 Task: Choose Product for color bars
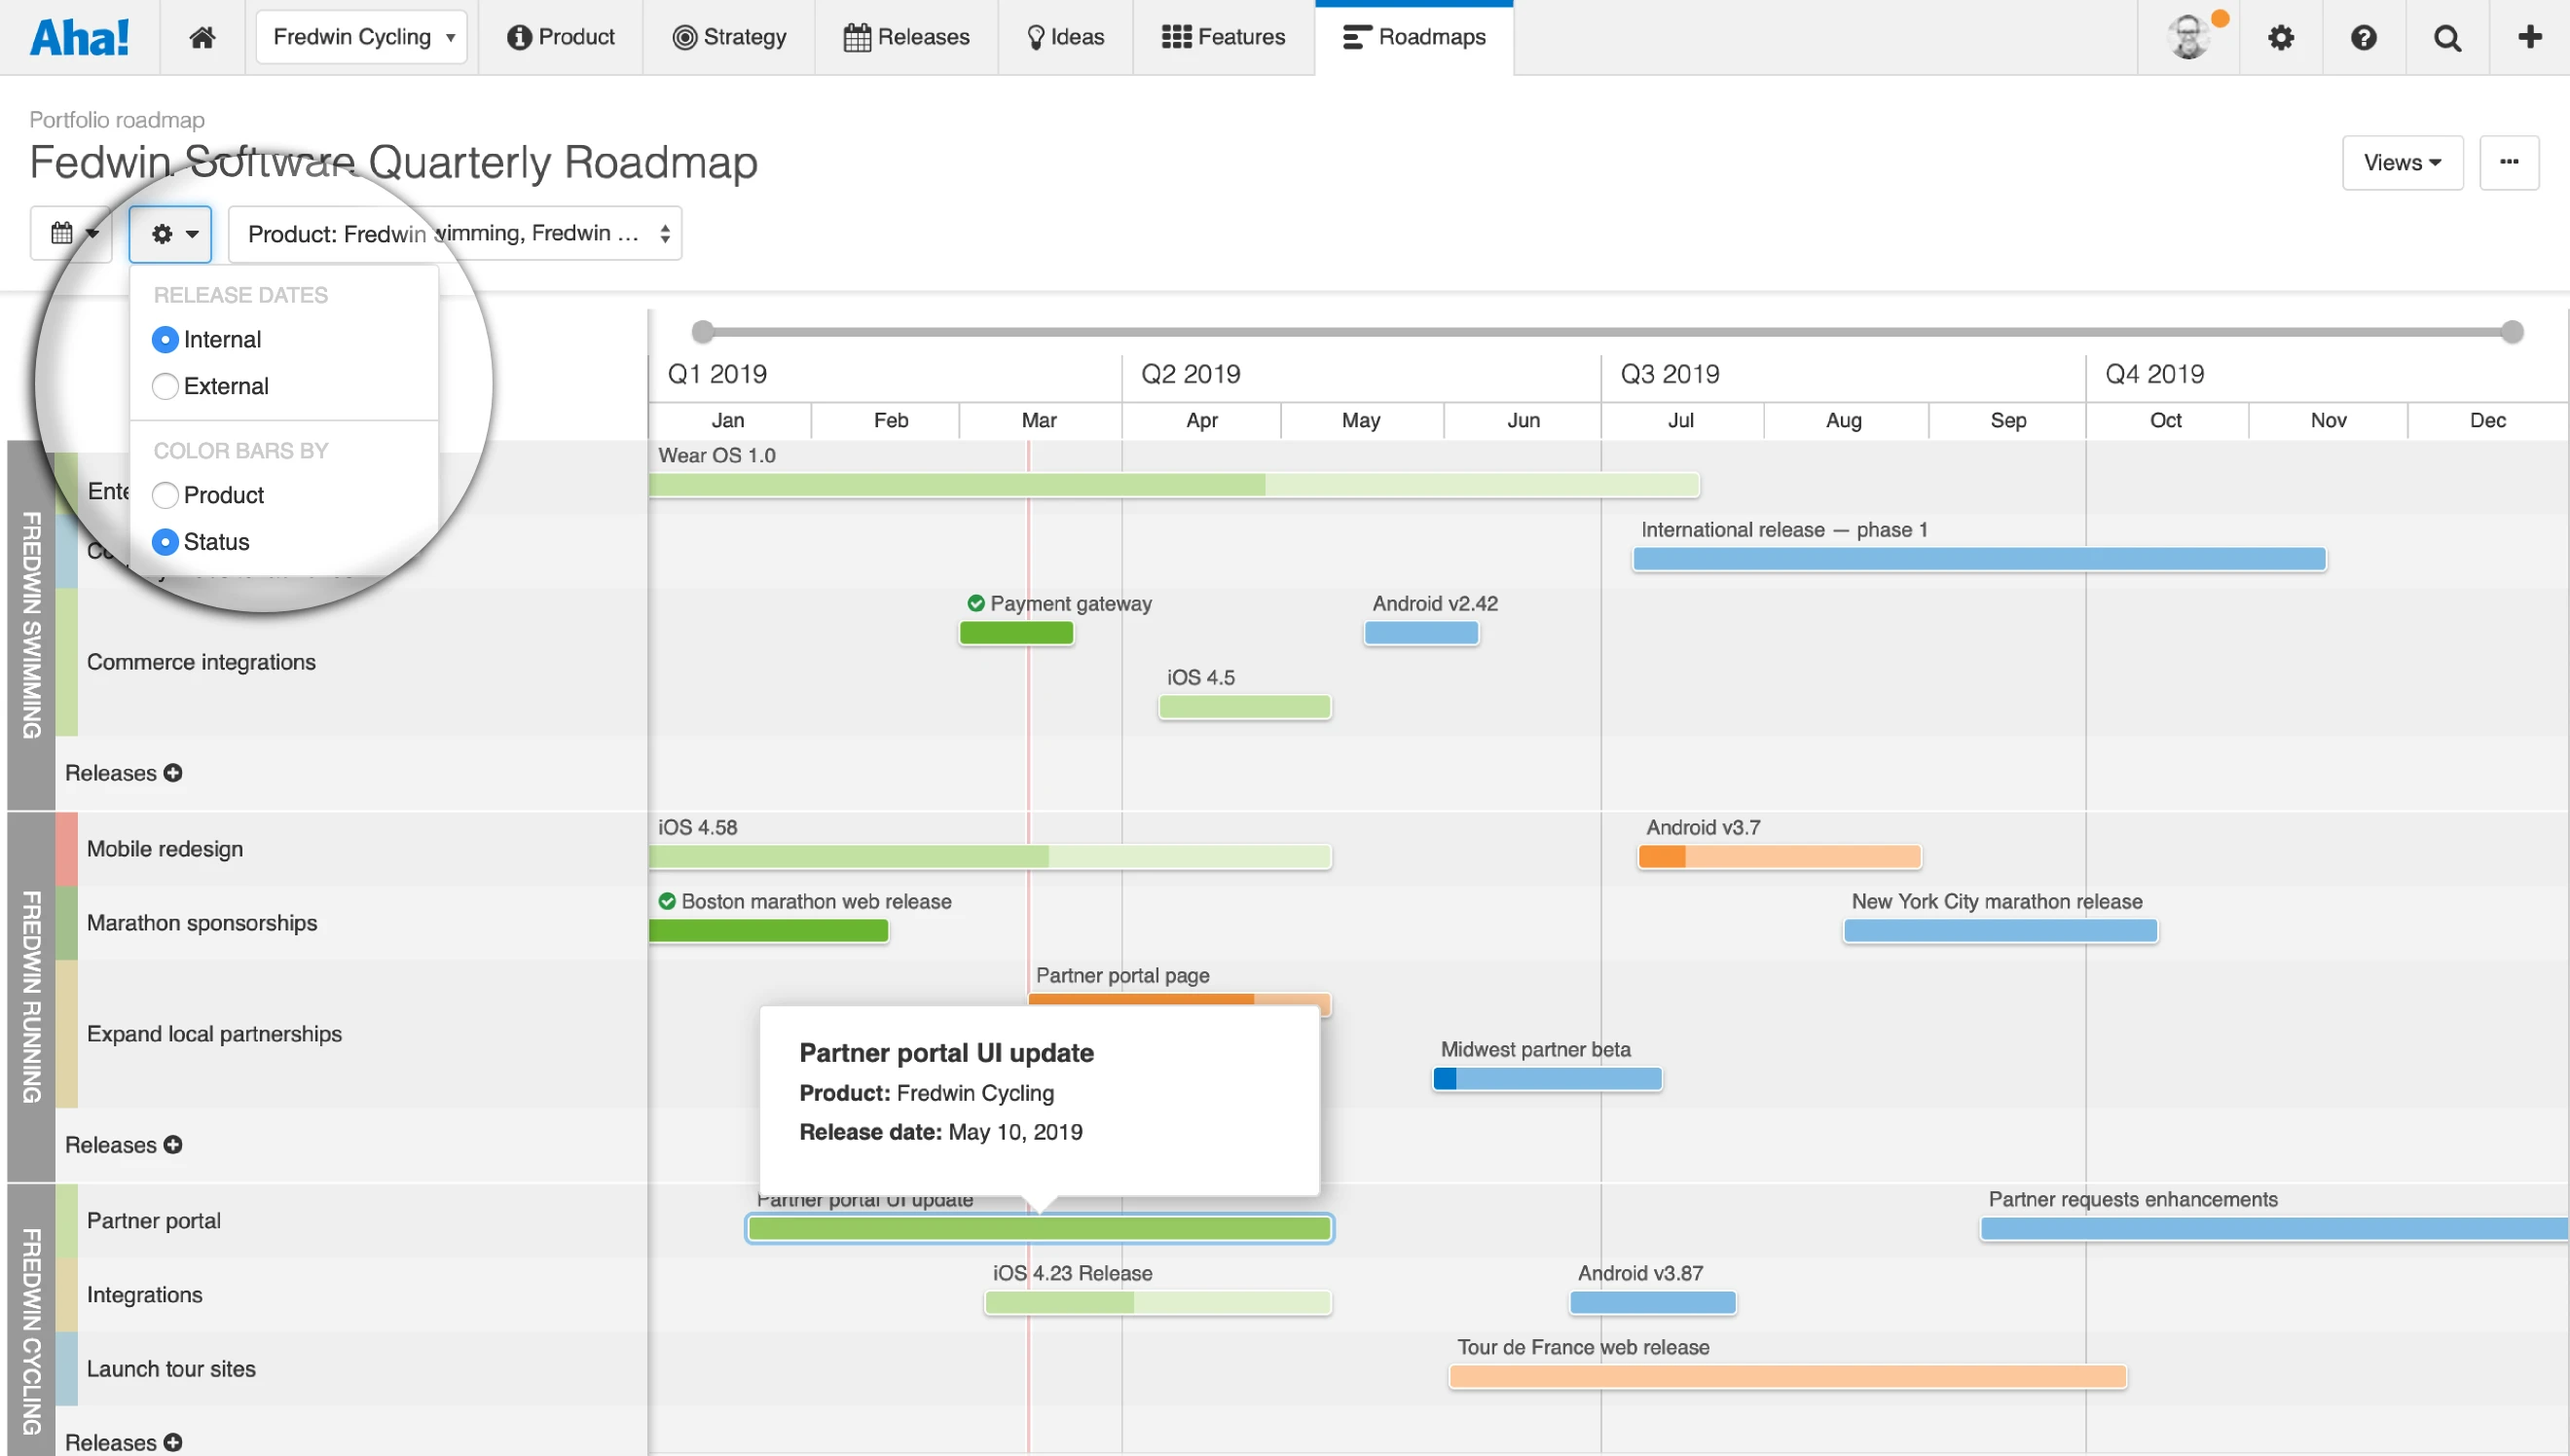coord(165,495)
